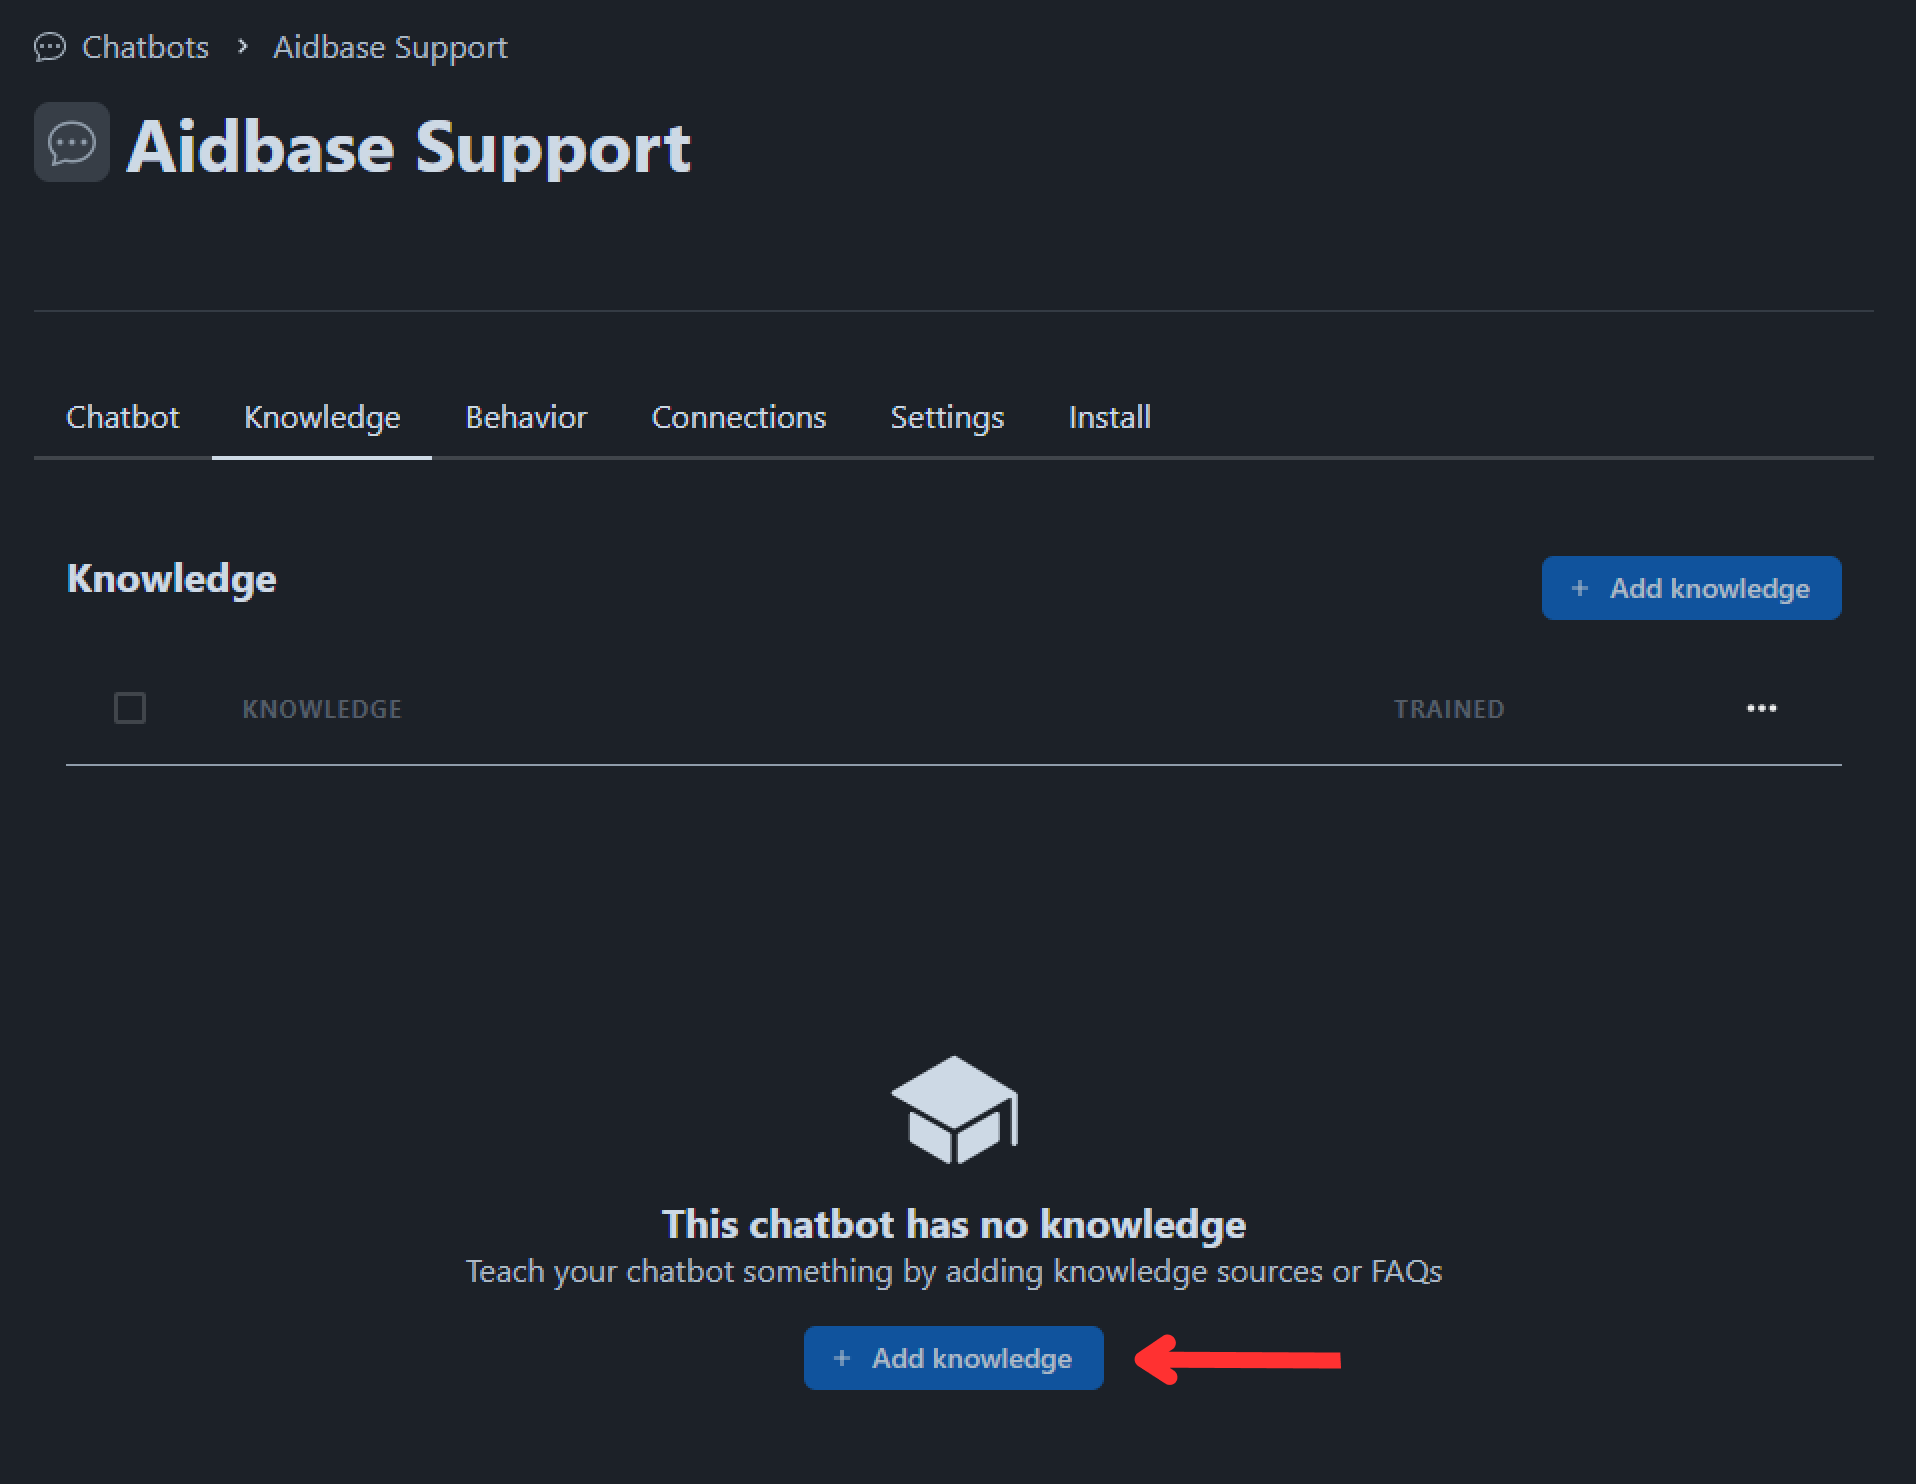Open the three-dots table options menu

point(1761,708)
